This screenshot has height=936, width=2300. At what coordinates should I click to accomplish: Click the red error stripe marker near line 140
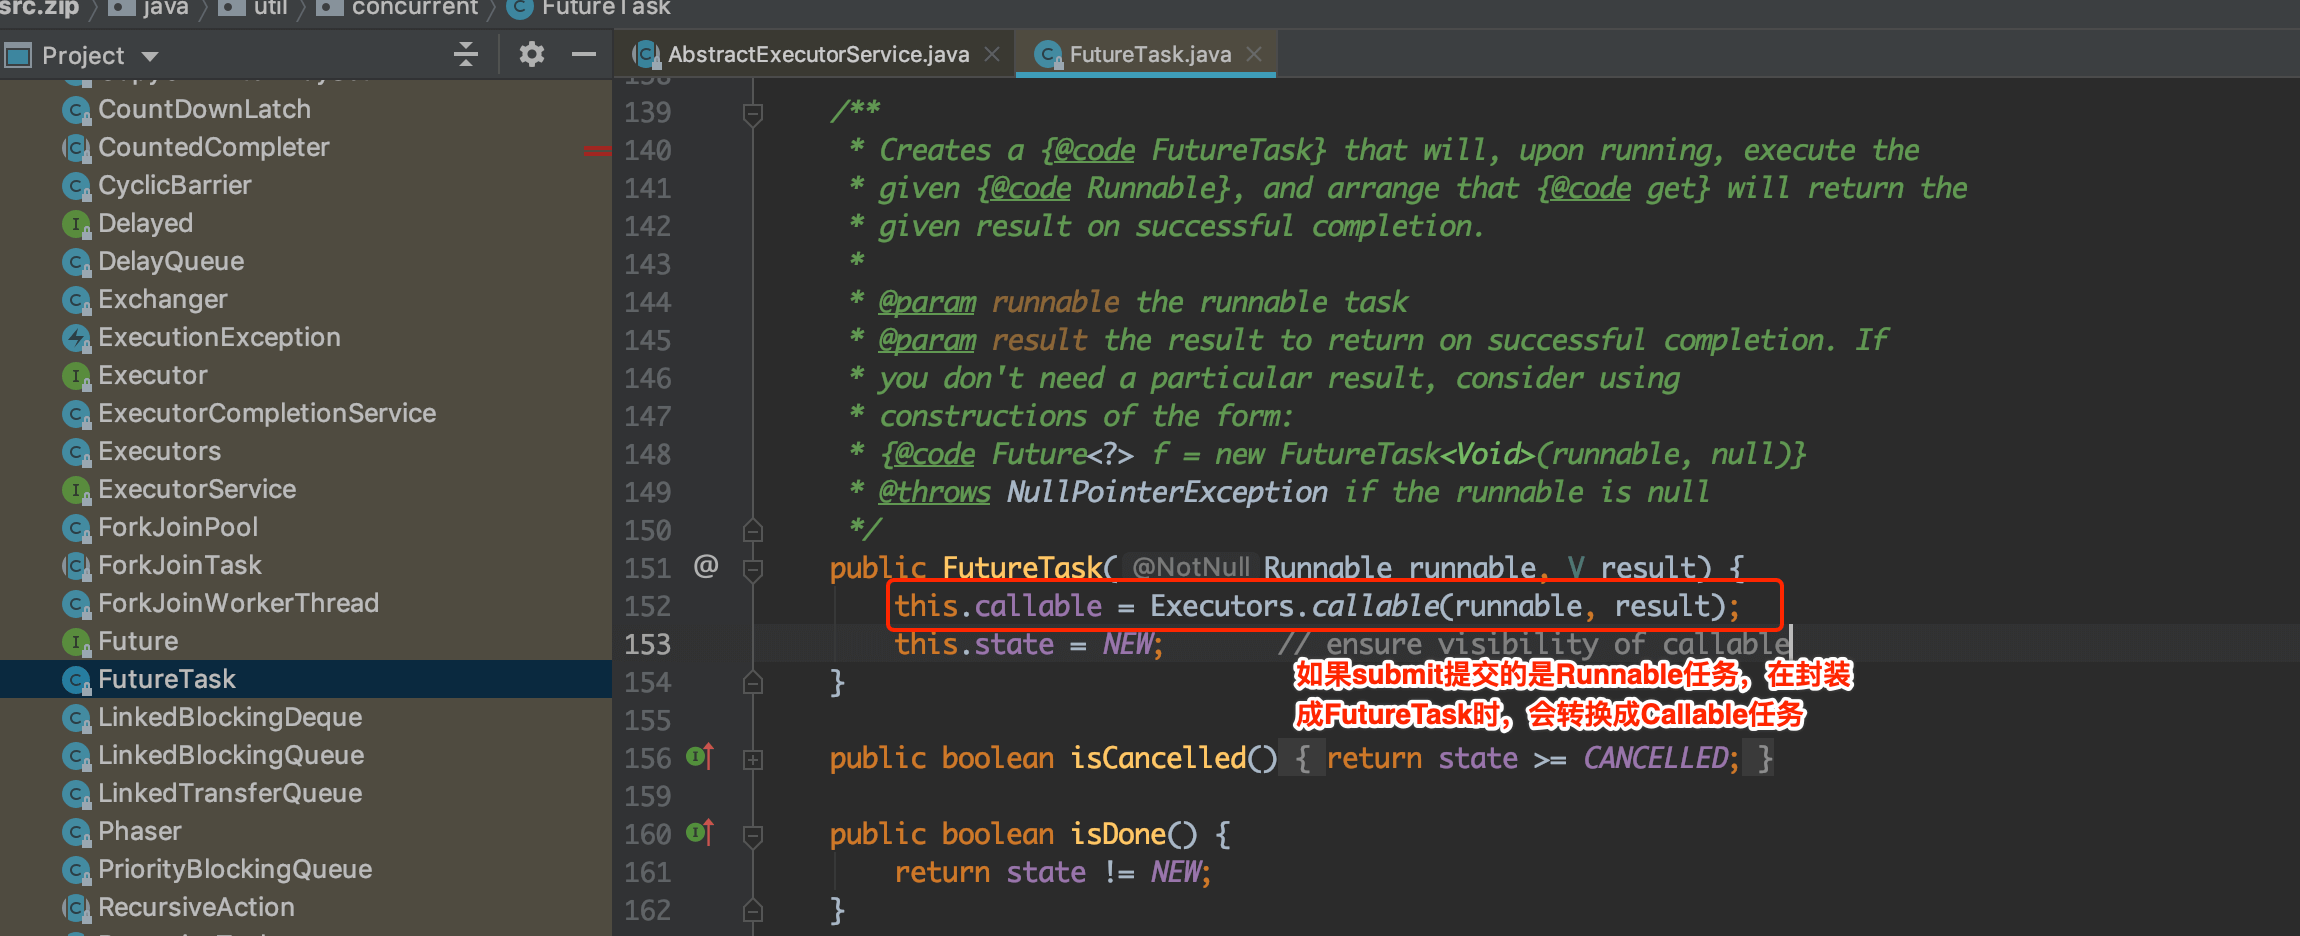pyautogui.click(x=597, y=150)
